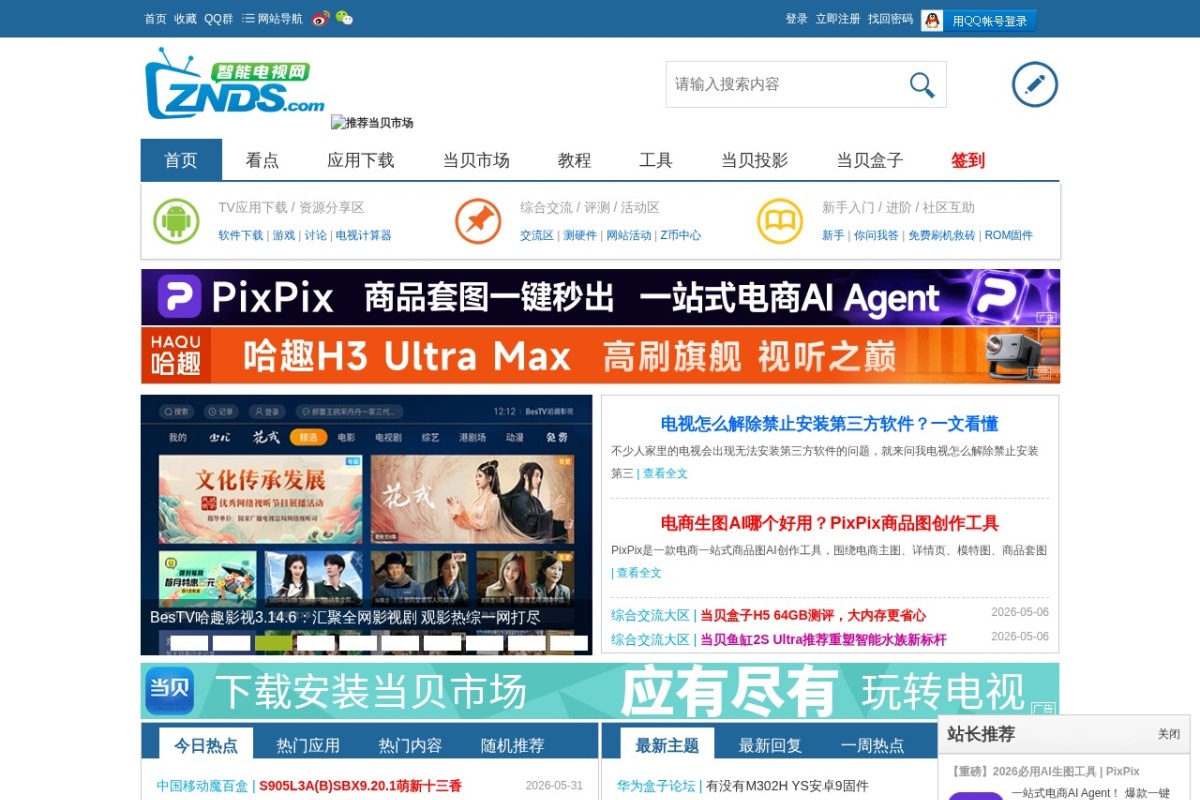Switch to the 最新主题 tab
The width and height of the screenshot is (1200, 800).
point(667,745)
